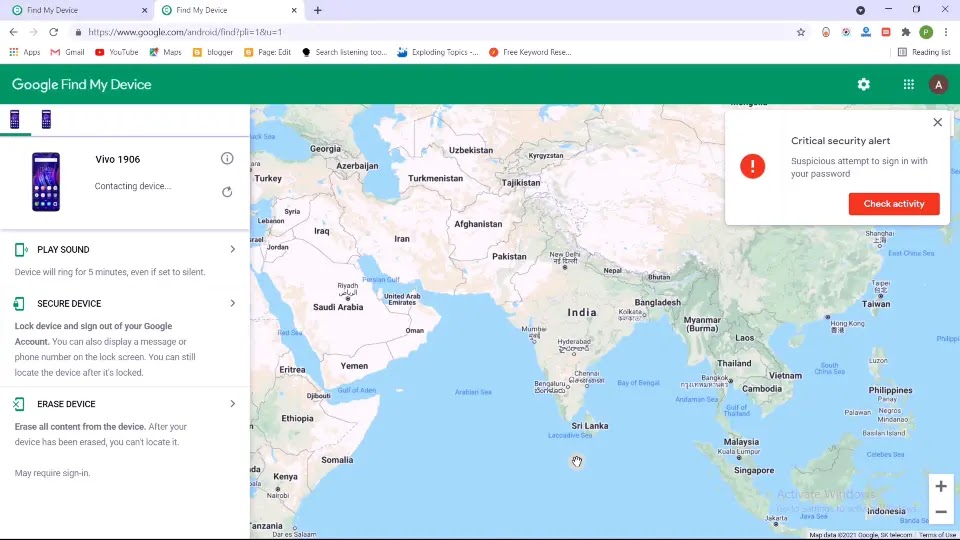Open the Exploding Topics bookmark
Viewport: 960px width, 540px height.
pos(438,52)
